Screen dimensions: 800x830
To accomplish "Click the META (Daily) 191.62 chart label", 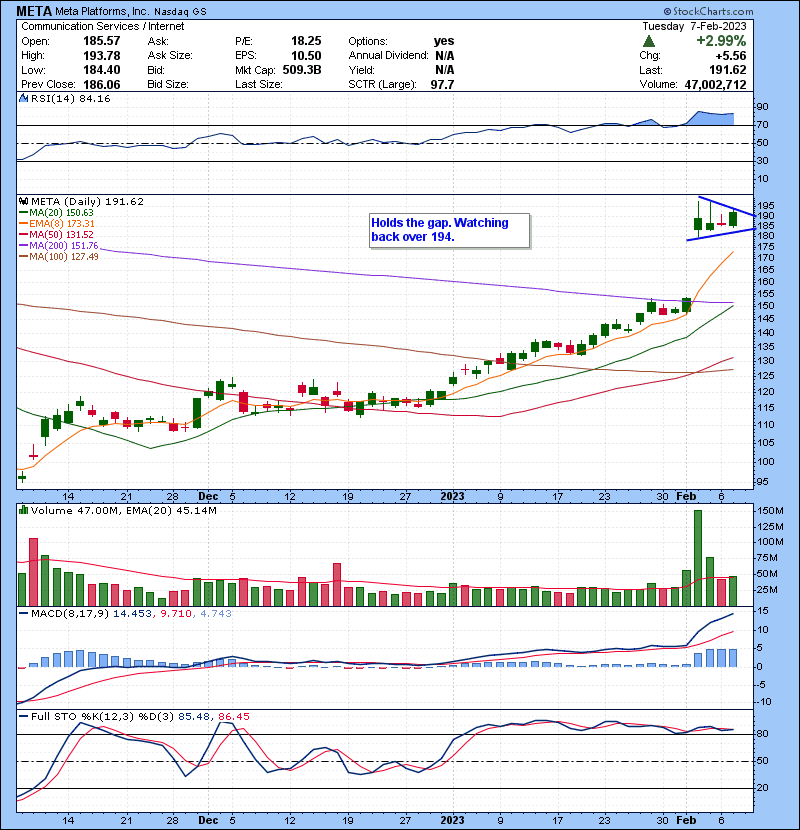I will pyautogui.click(x=87, y=201).
